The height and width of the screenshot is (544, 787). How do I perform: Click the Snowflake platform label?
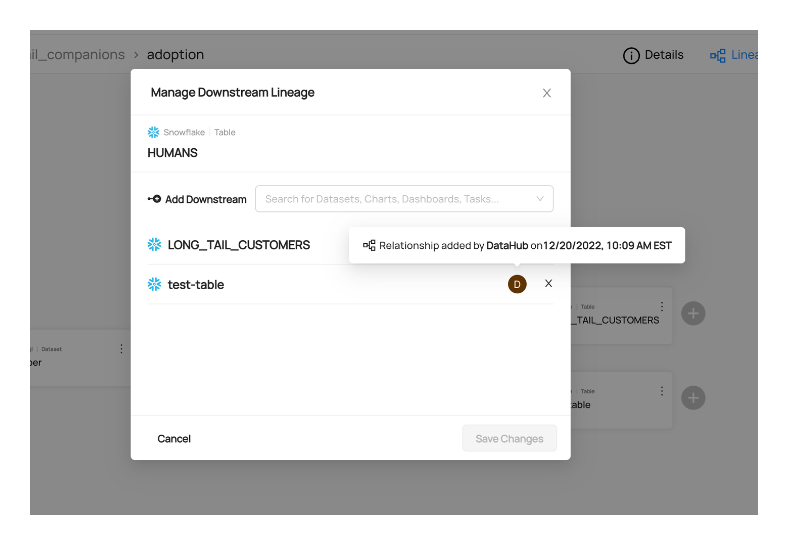tap(184, 132)
